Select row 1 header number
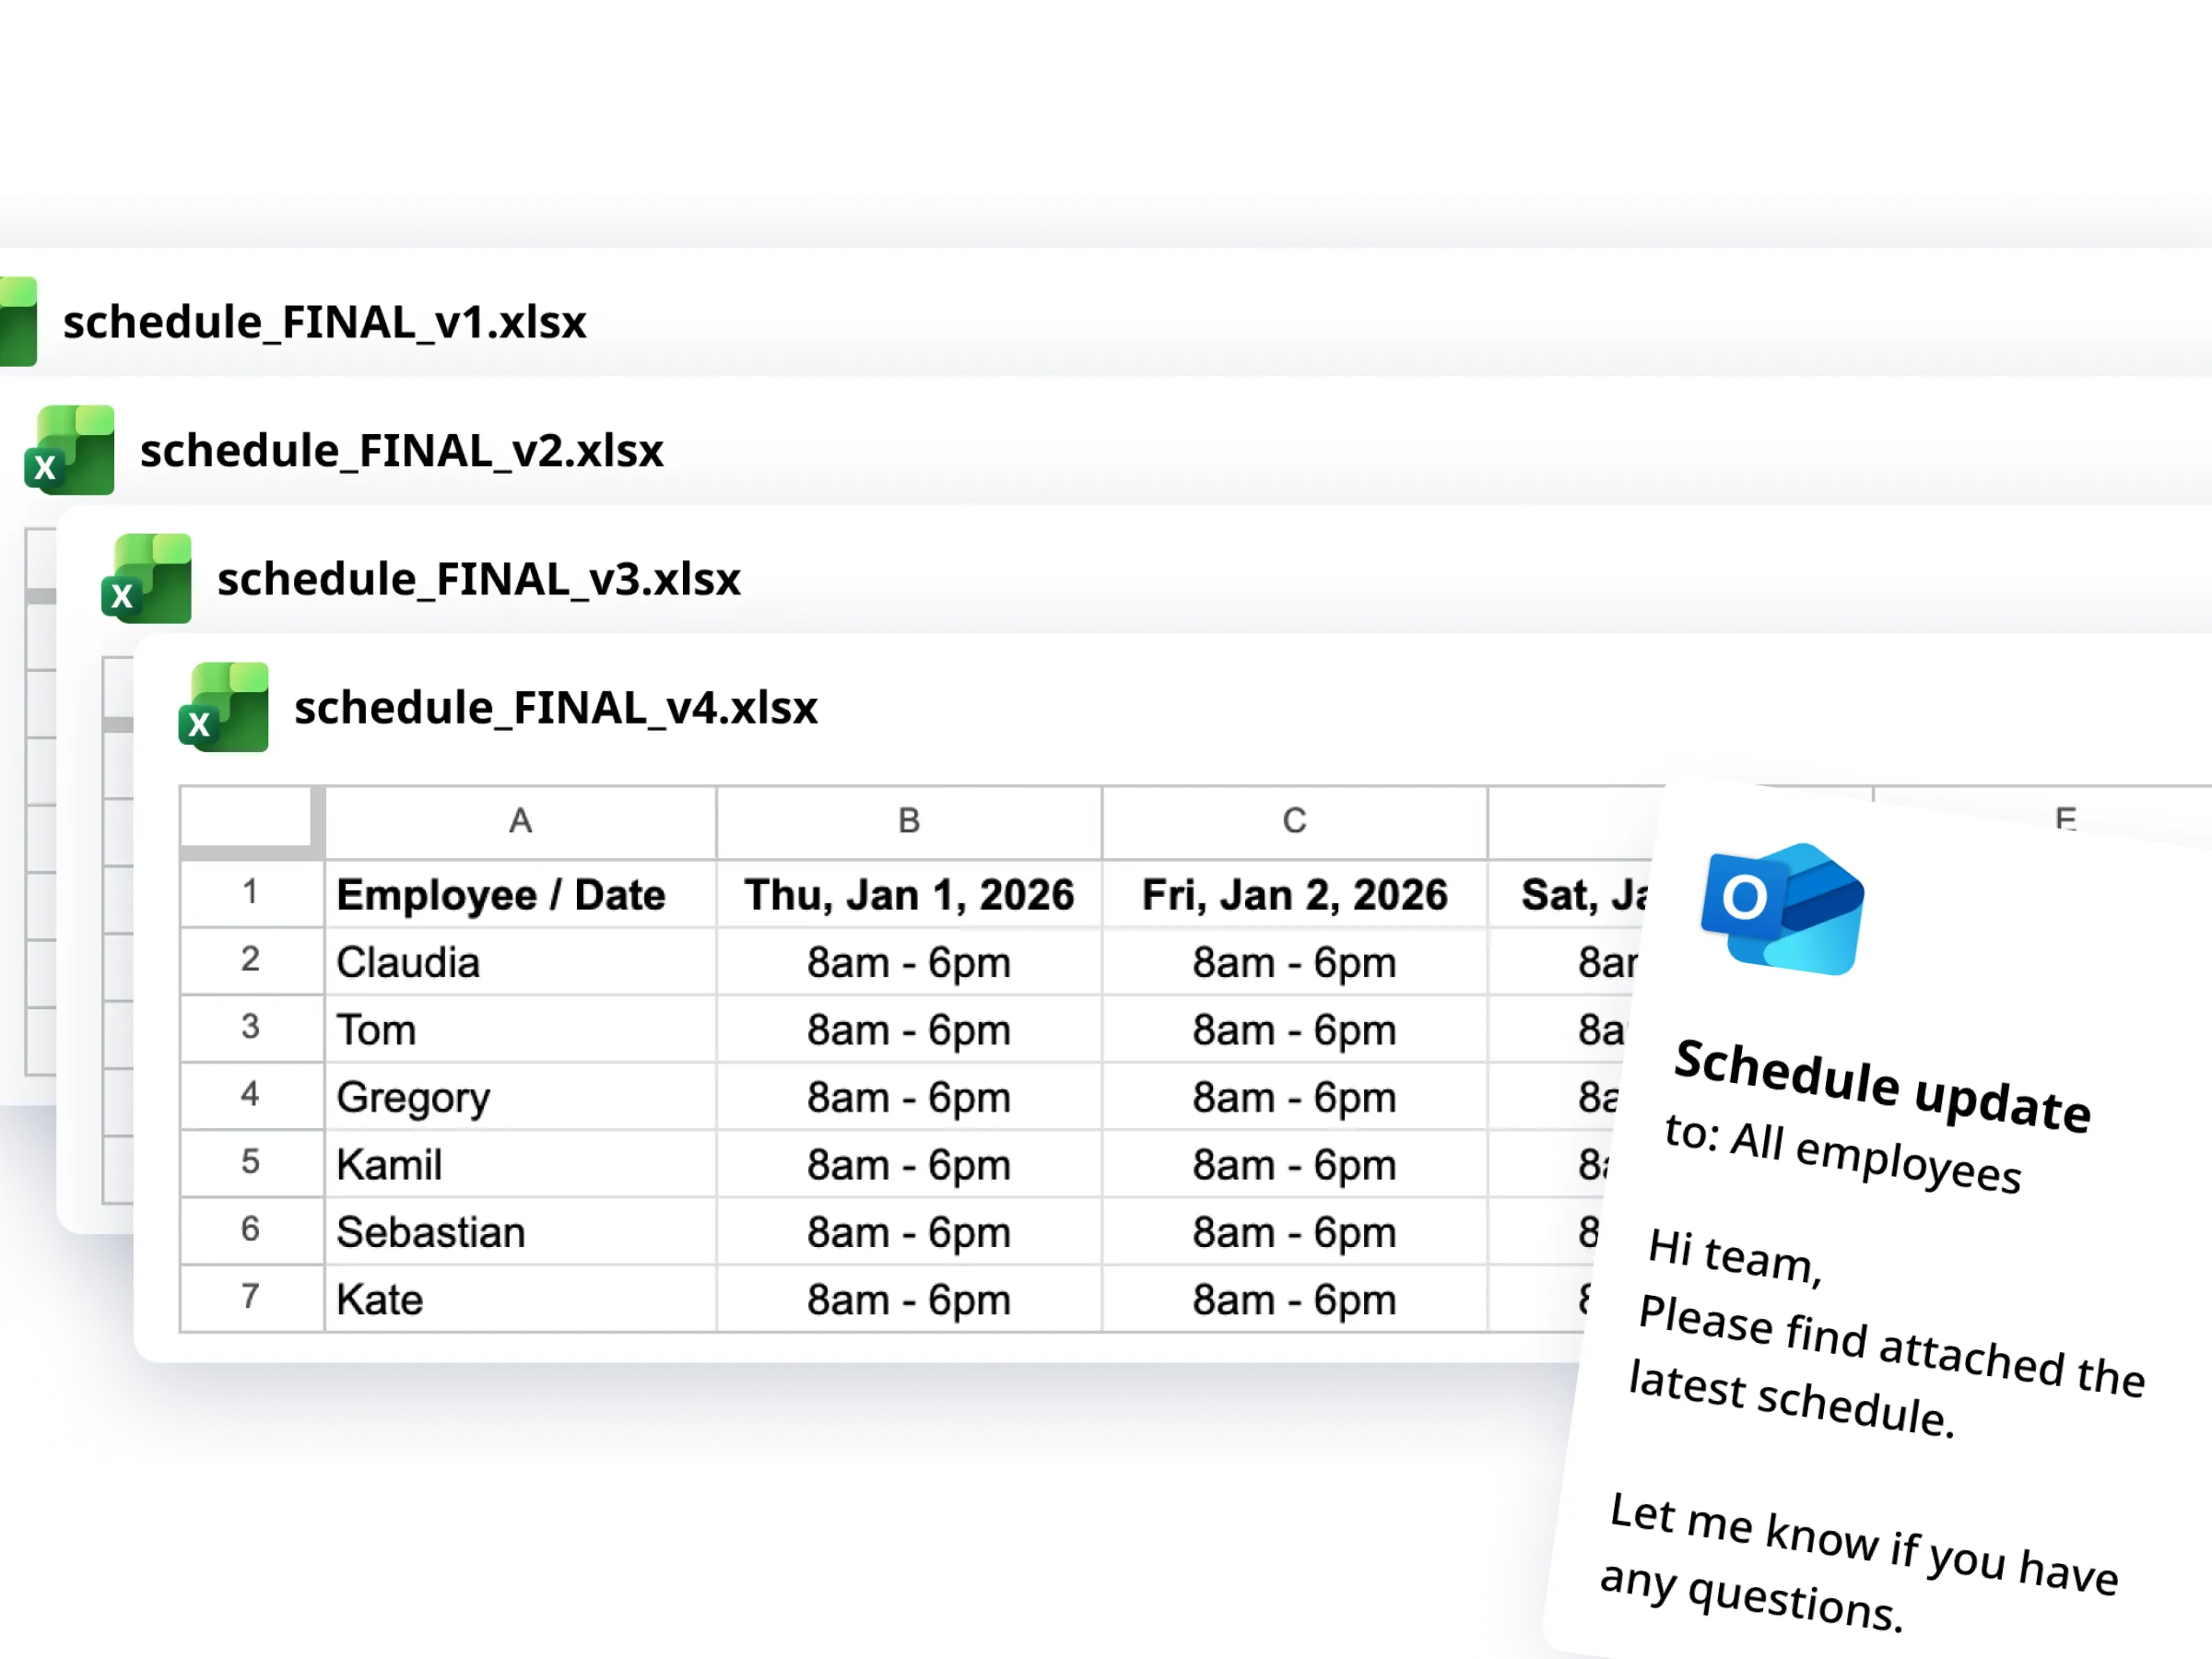Screen dimensions: 2212x1659 click(251, 892)
